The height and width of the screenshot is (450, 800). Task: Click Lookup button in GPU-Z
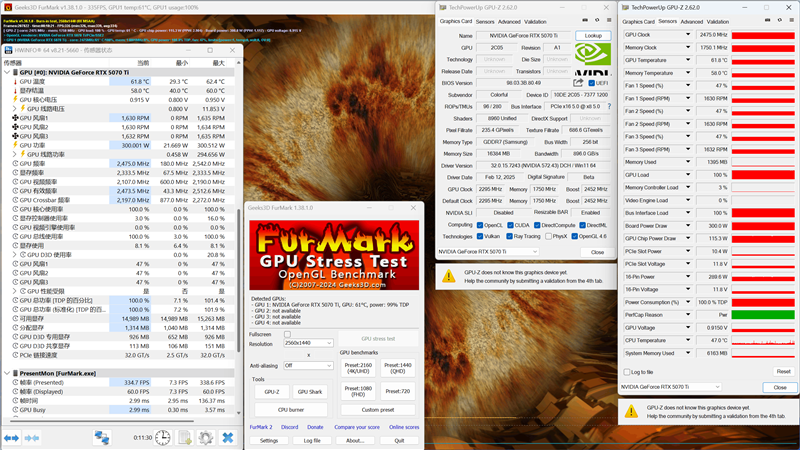point(593,36)
